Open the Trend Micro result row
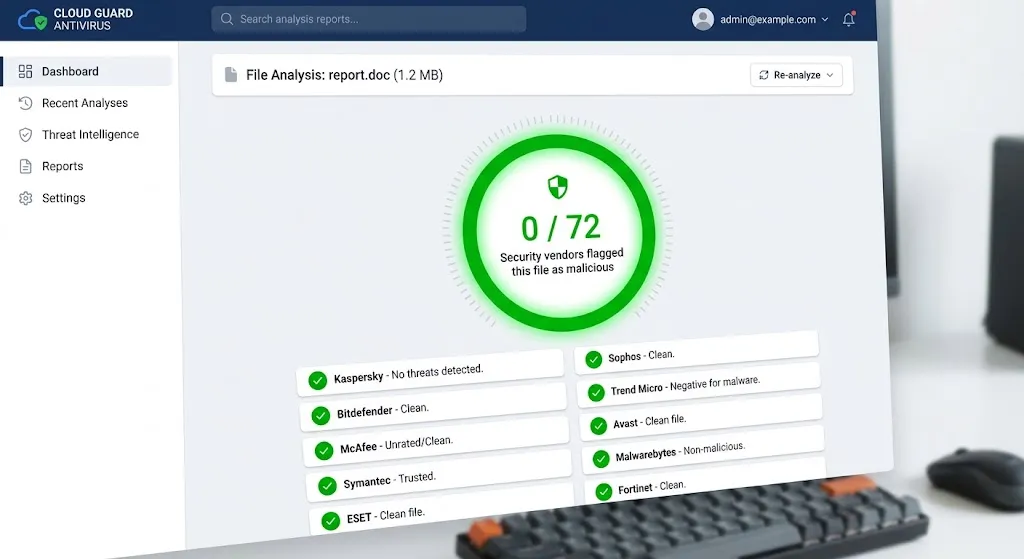 (699, 385)
